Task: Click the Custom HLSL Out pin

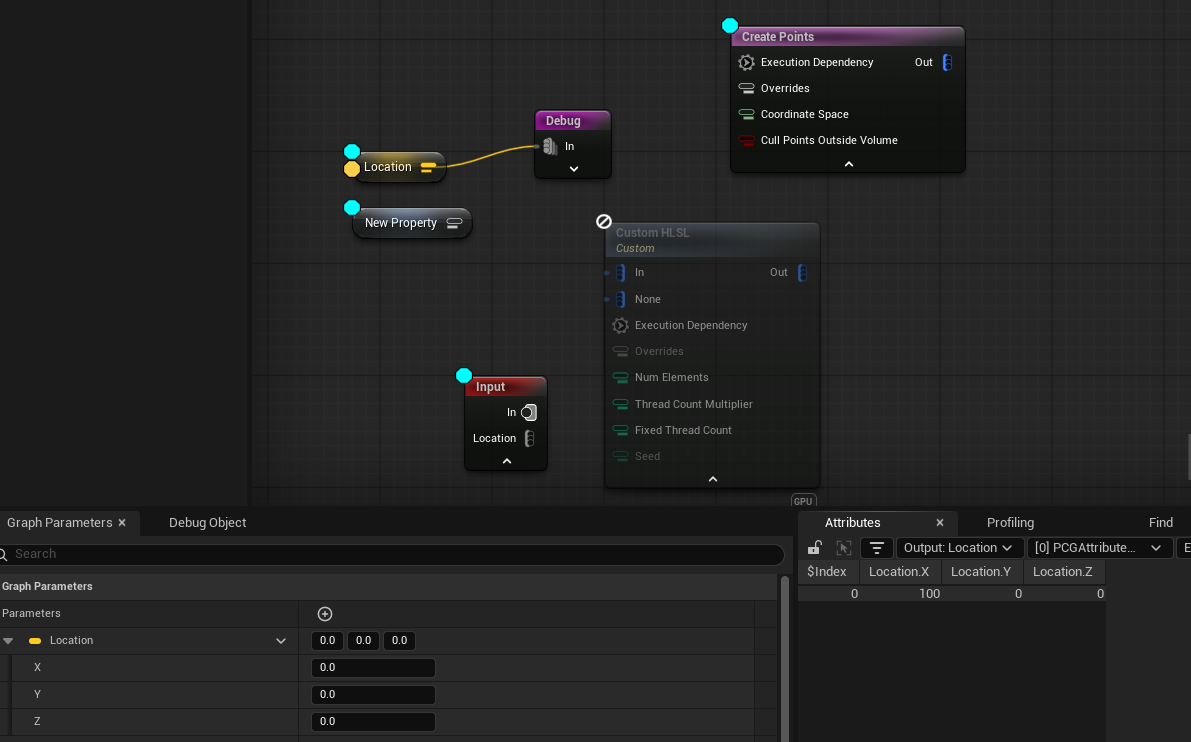Action: click(x=801, y=273)
